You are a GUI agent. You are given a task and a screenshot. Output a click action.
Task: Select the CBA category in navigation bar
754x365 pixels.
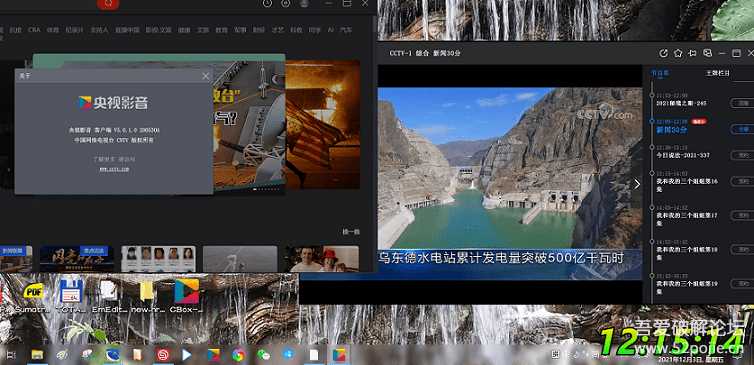[34, 30]
